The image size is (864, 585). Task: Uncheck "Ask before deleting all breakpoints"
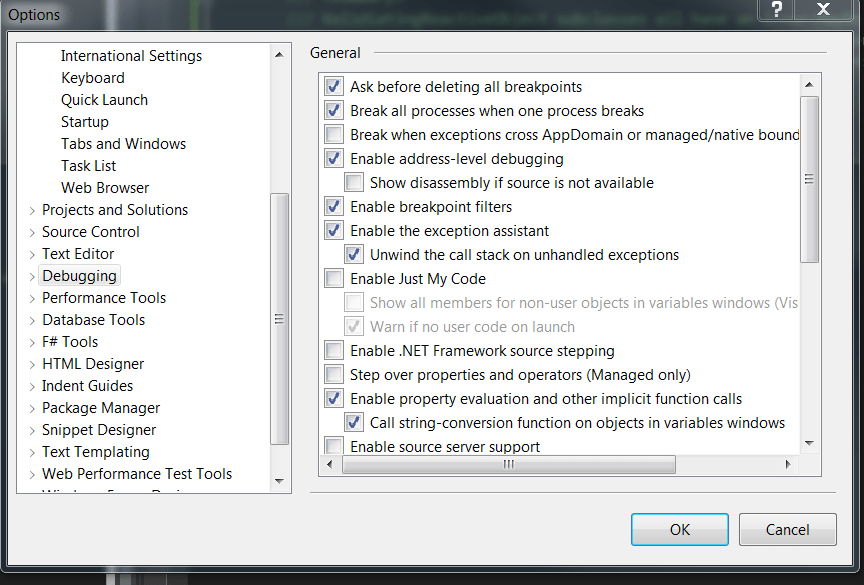333,86
